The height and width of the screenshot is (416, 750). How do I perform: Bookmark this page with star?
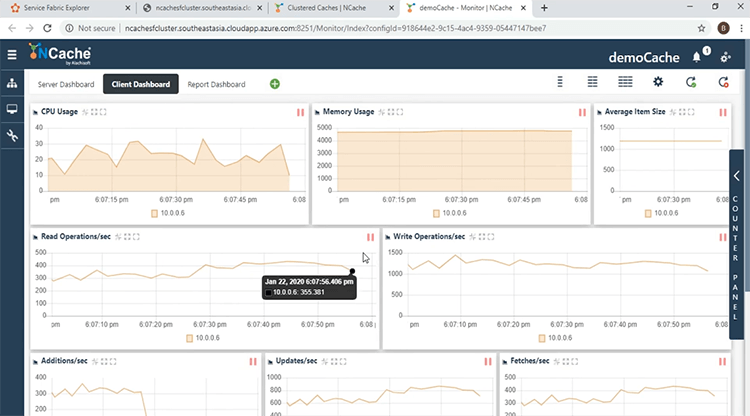coord(701,28)
